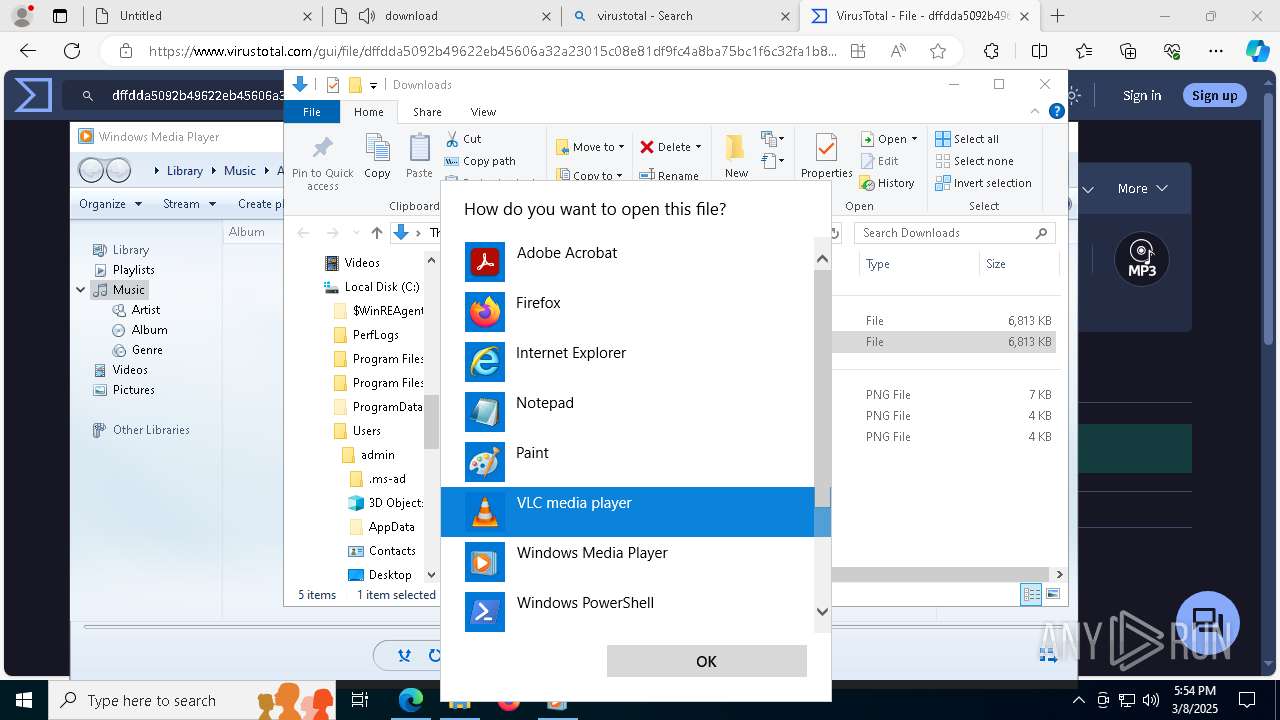Click Cut in the Clipboard group

click(x=463, y=139)
